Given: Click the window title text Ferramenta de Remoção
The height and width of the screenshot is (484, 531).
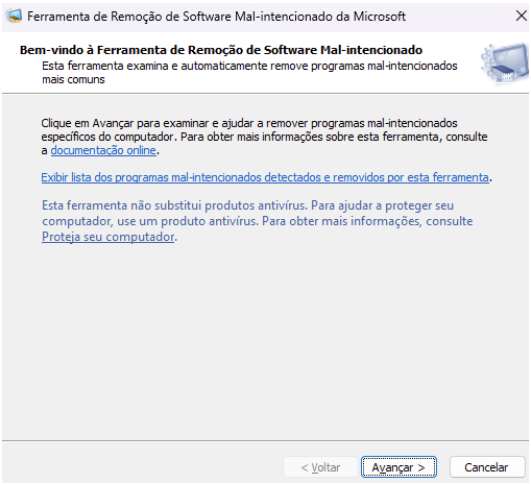Looking at the screenshot, I should (216, 16).
